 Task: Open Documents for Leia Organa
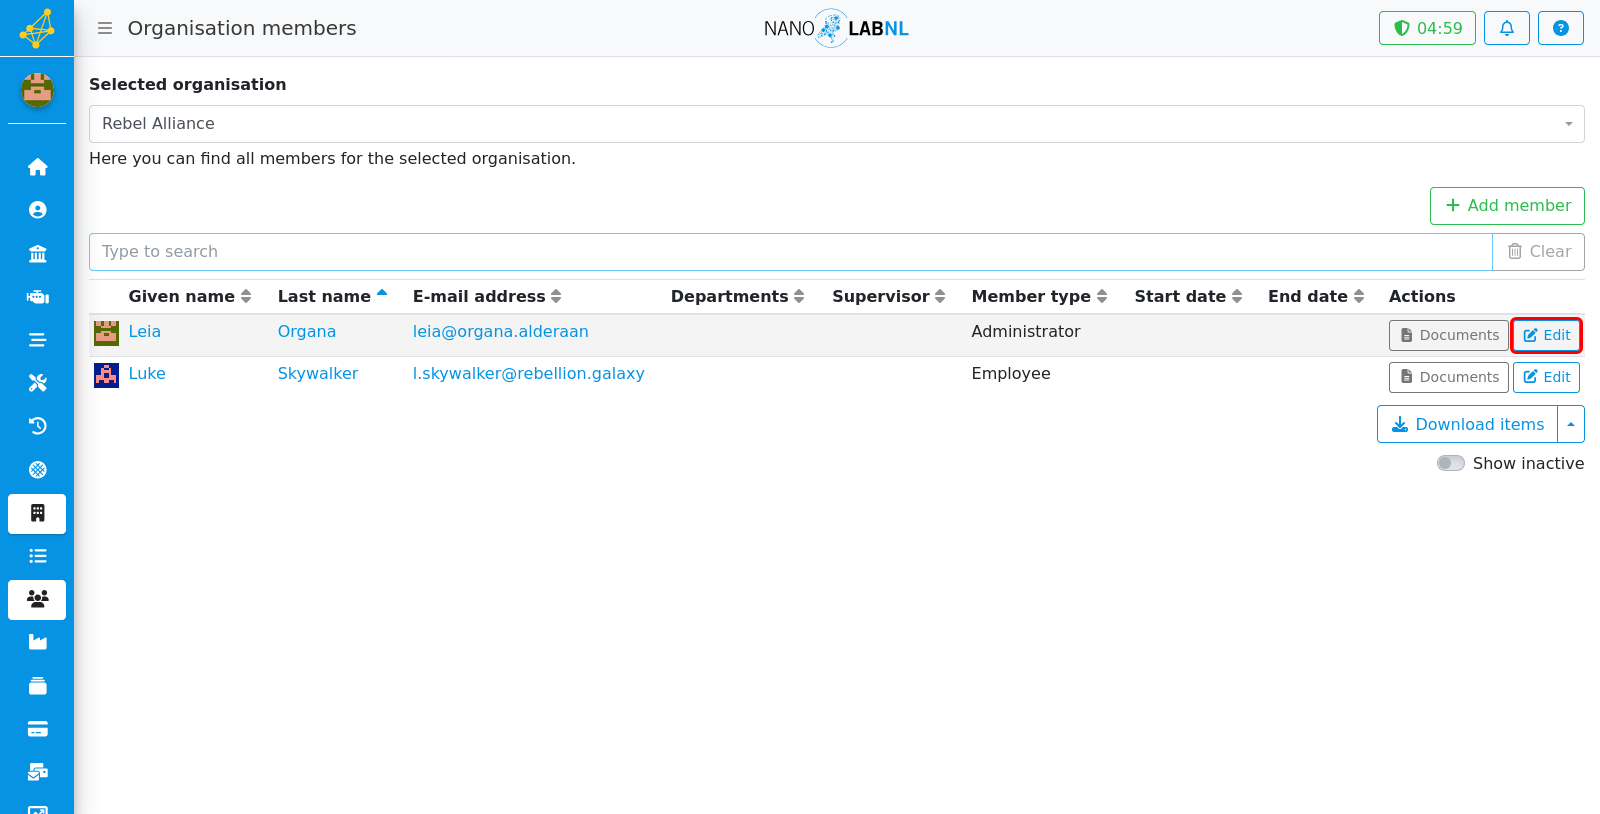1448,335
